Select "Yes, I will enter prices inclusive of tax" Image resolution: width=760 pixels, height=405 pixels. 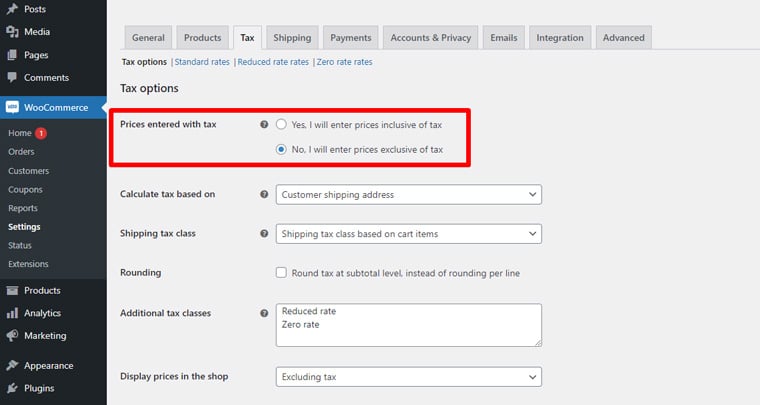coord(281,125)
